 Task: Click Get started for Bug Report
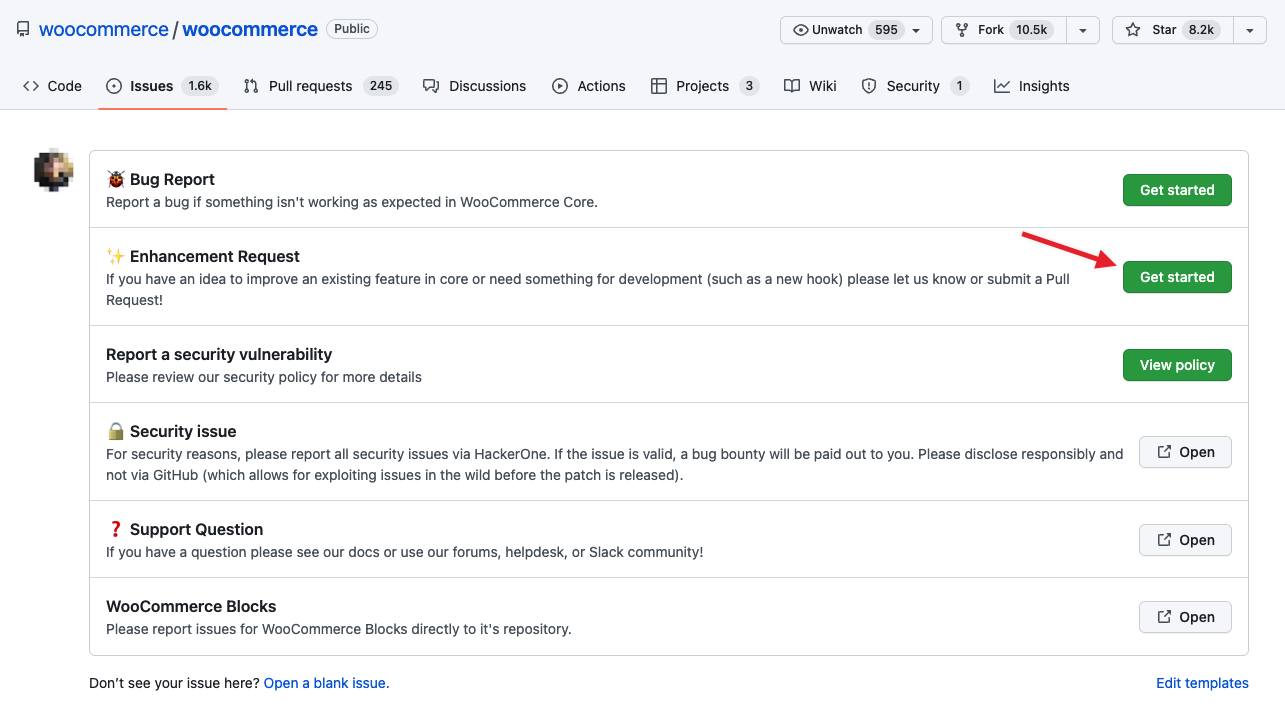(x=1177, y=190)
